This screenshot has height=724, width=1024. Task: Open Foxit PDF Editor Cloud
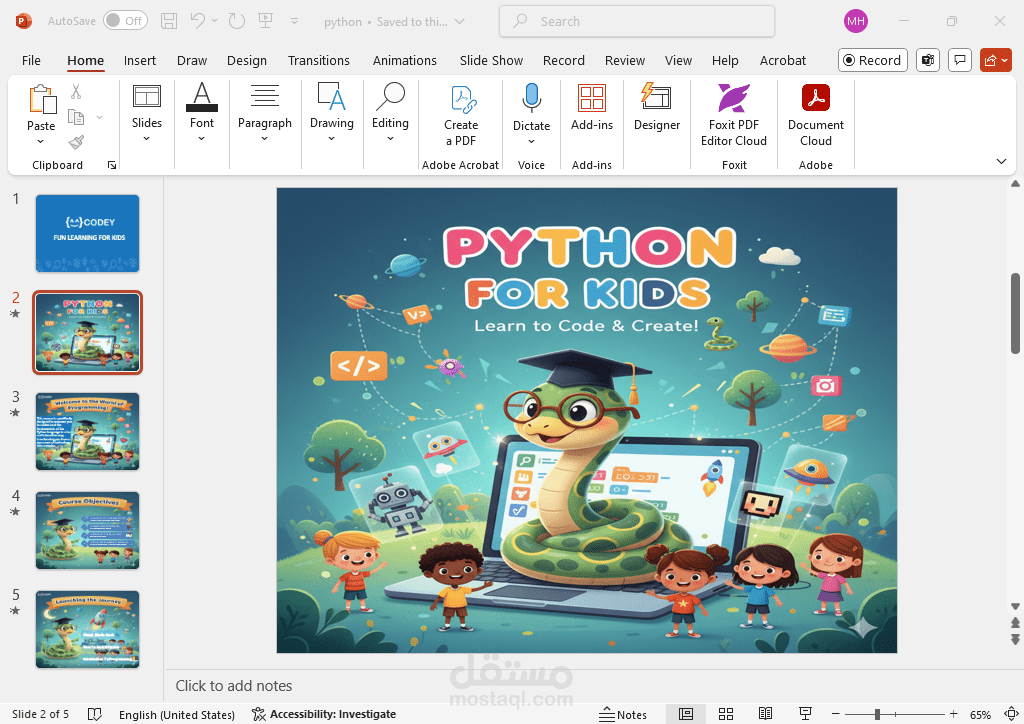[x=733, y=116]
